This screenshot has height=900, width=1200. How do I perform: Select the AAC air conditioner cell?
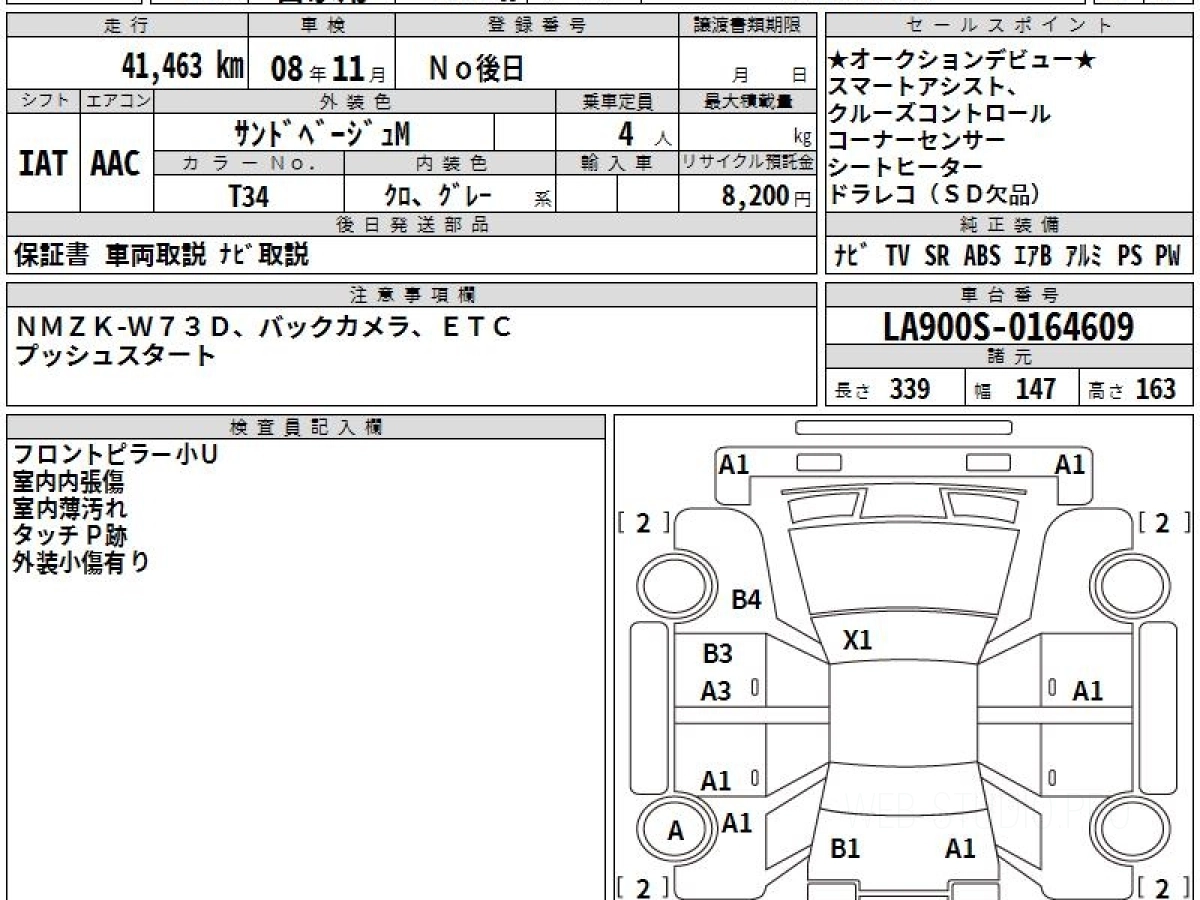pos(116,163)
